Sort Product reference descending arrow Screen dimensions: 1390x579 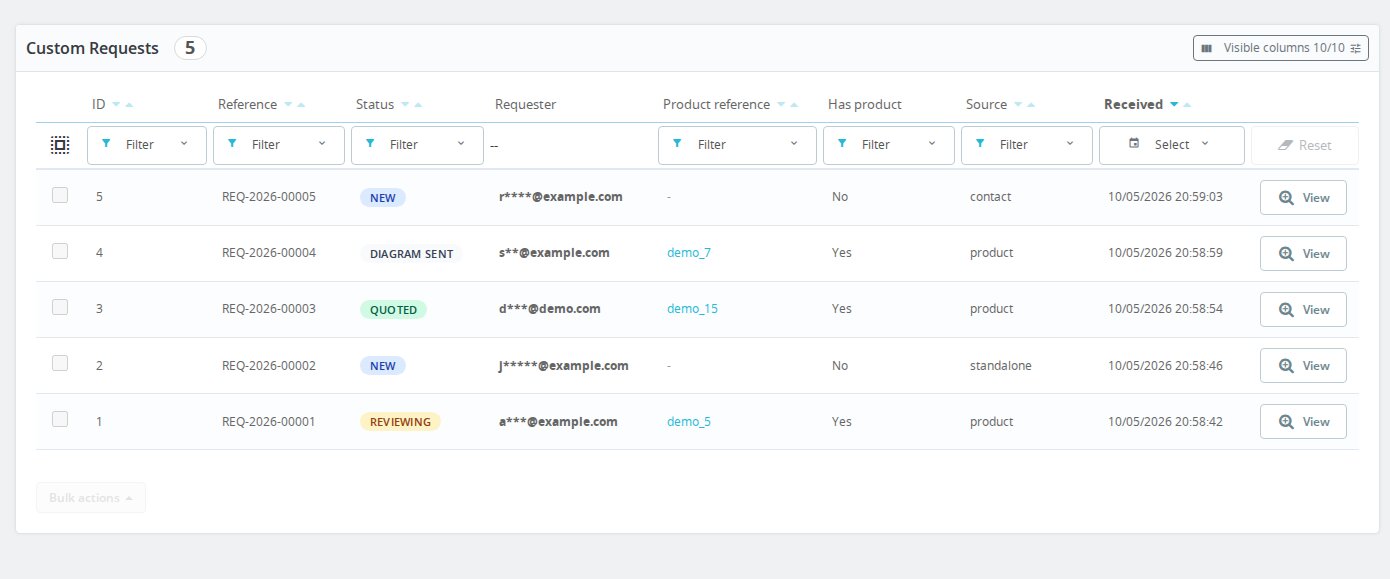click(x=781, y=105)
